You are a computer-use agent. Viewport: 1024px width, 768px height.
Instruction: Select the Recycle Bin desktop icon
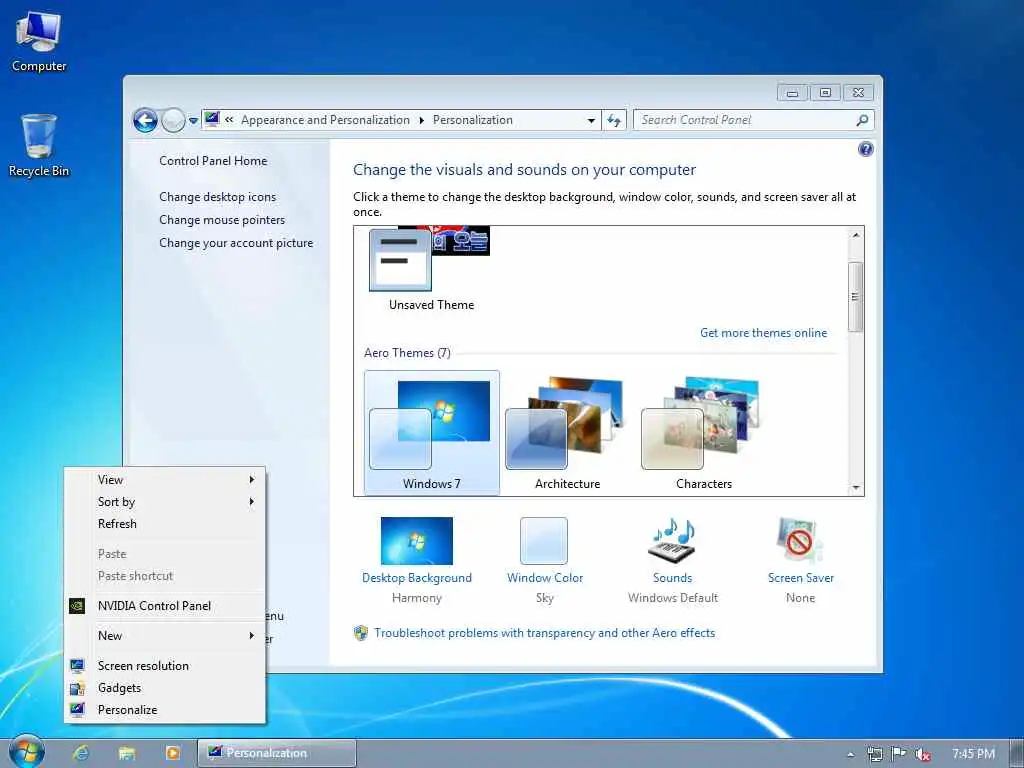[x=39, y=145]
